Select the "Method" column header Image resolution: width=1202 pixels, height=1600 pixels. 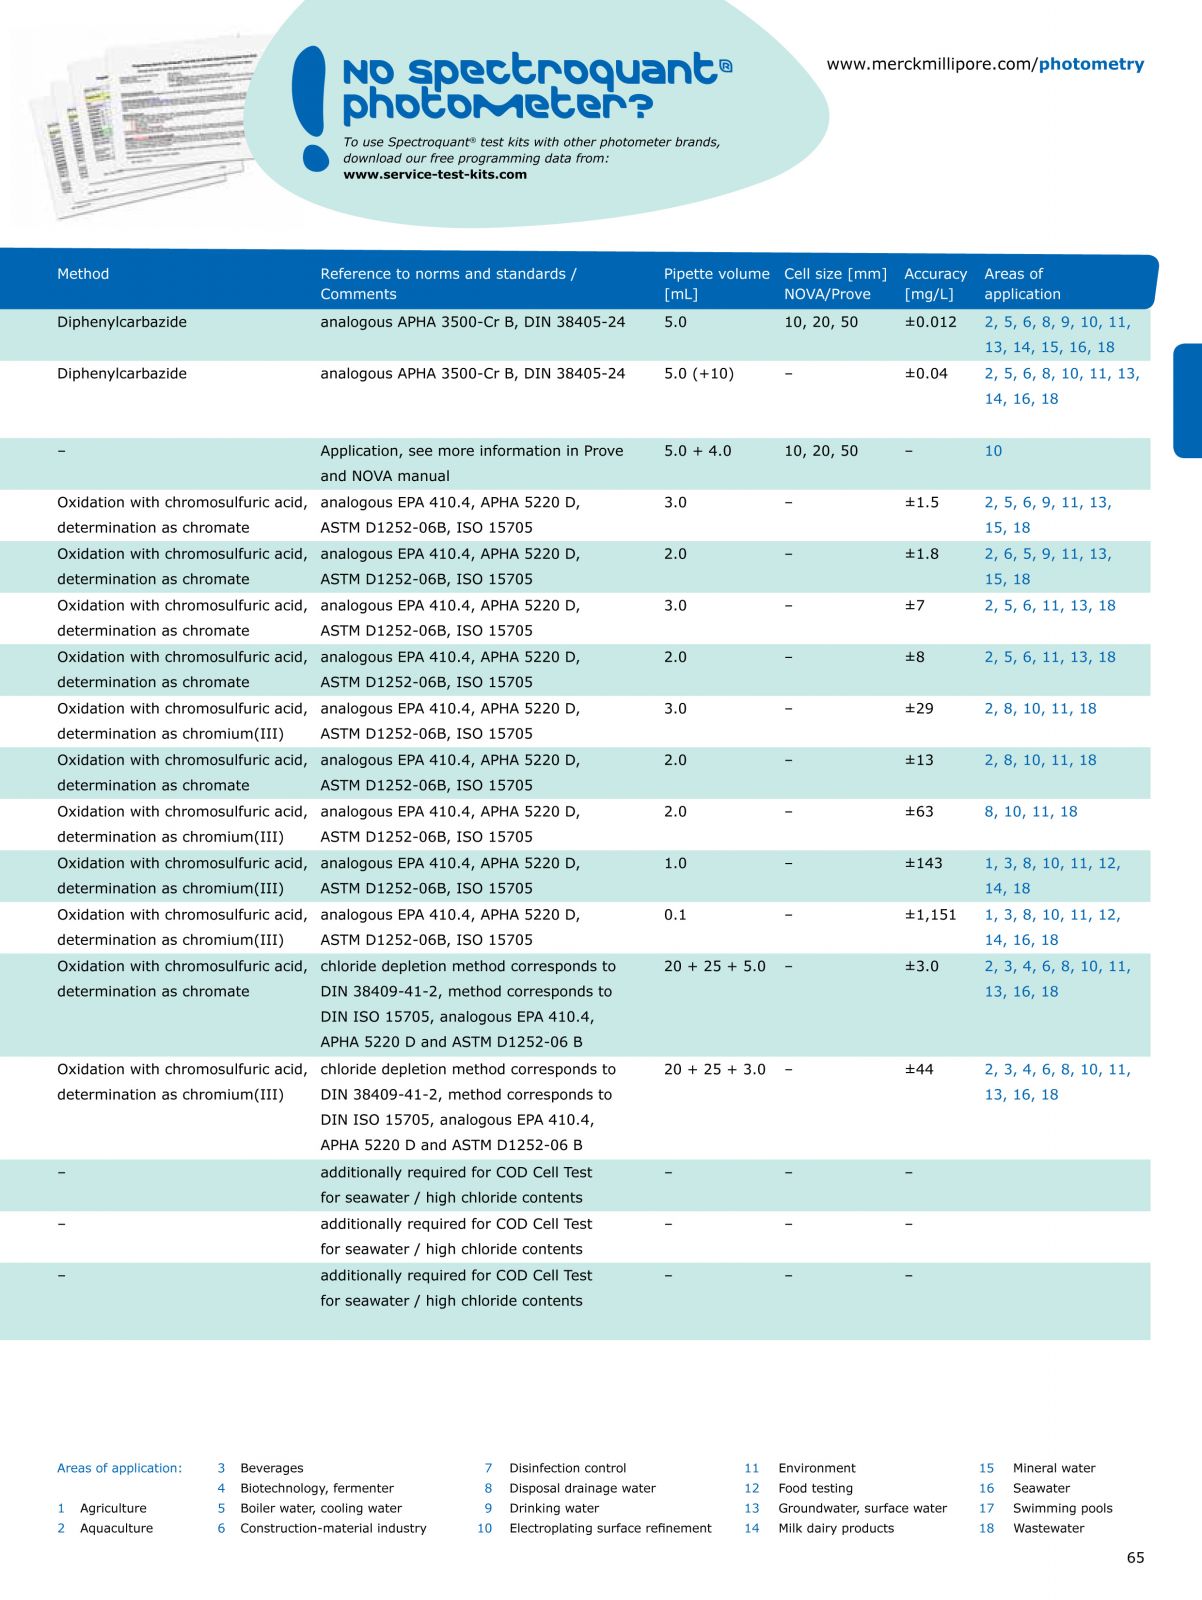point(83,274)
